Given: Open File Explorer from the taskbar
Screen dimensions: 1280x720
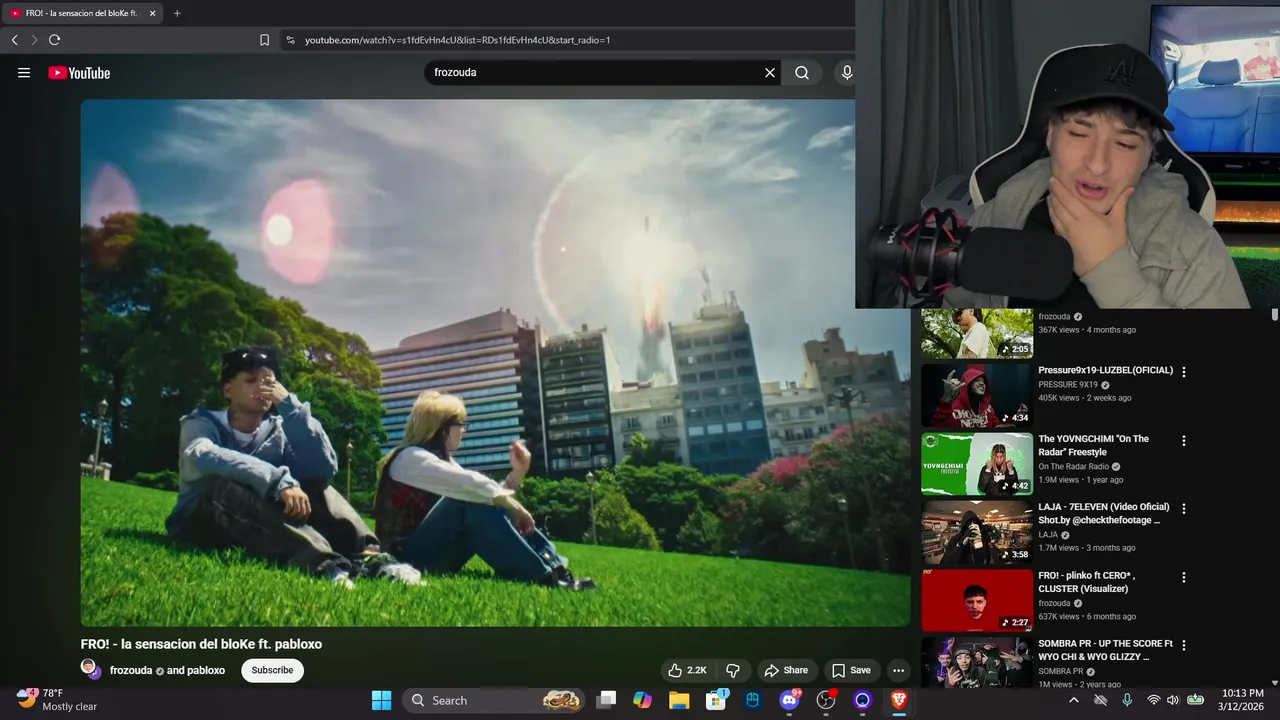Looking at the screenshot, I should tap(679, 700).
